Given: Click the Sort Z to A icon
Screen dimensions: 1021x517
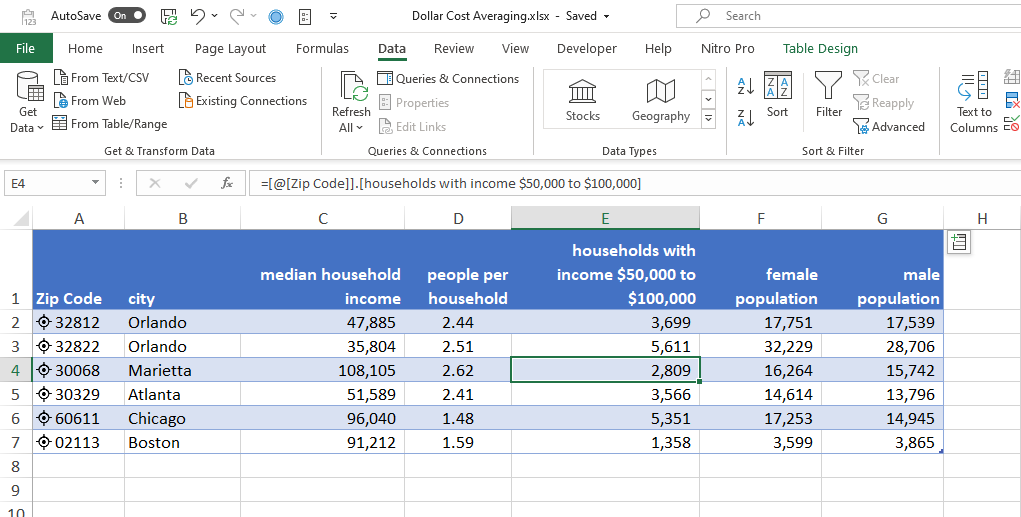Looking at the screenshot, I should point(745,118).
